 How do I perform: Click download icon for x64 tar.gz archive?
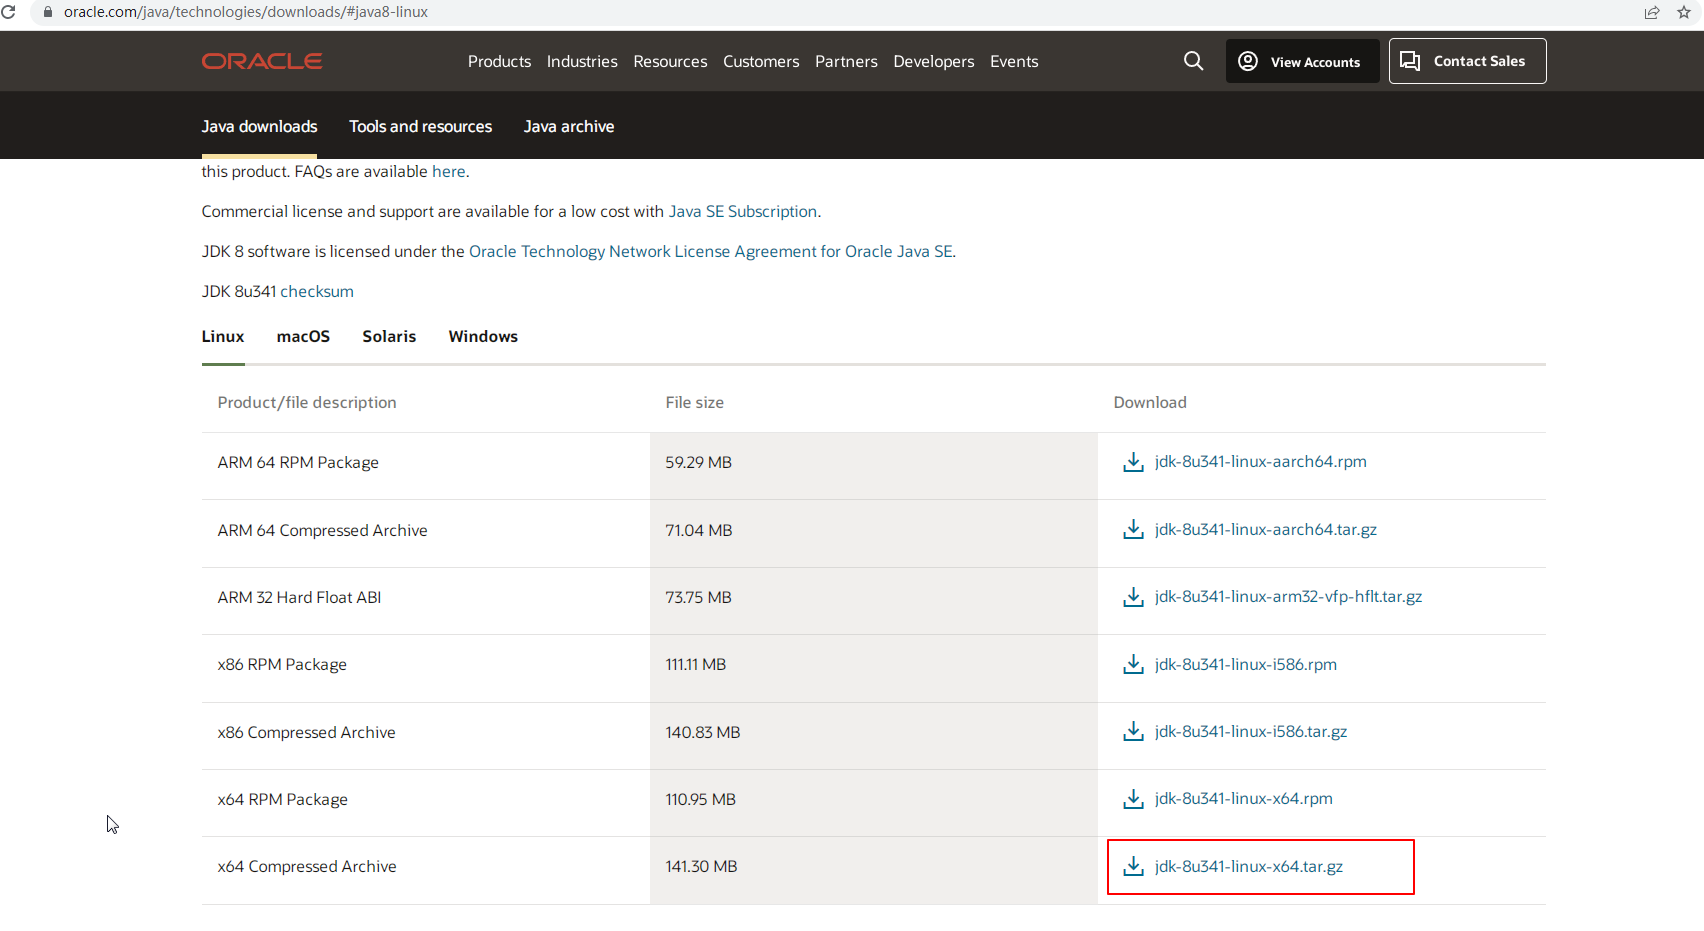[x=1133, y=867]
